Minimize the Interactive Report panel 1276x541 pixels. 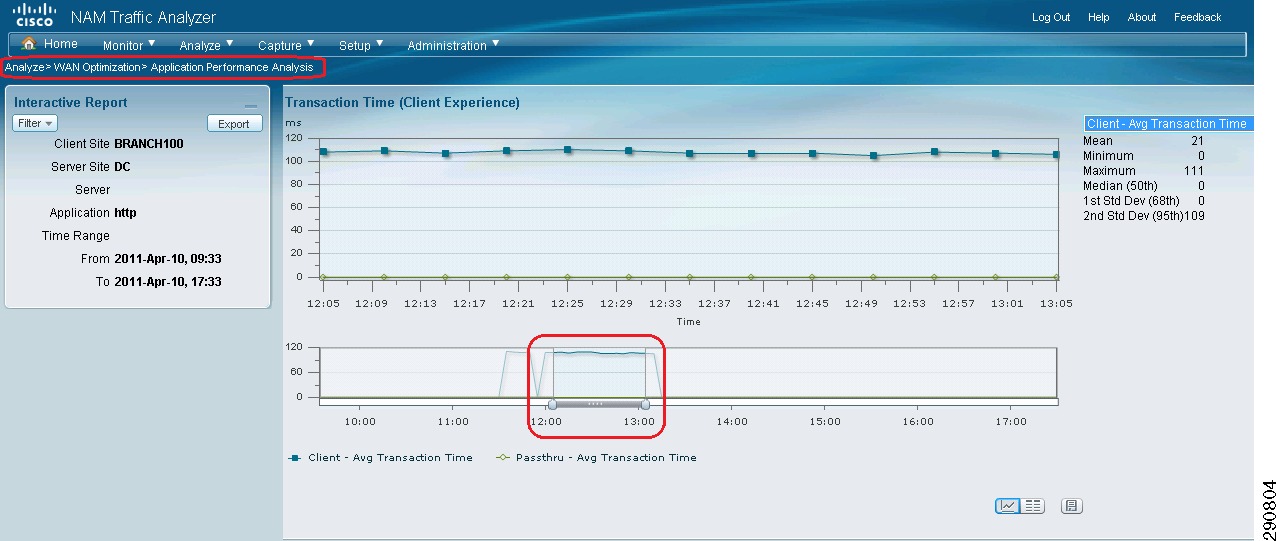click(x=251, y=104)
